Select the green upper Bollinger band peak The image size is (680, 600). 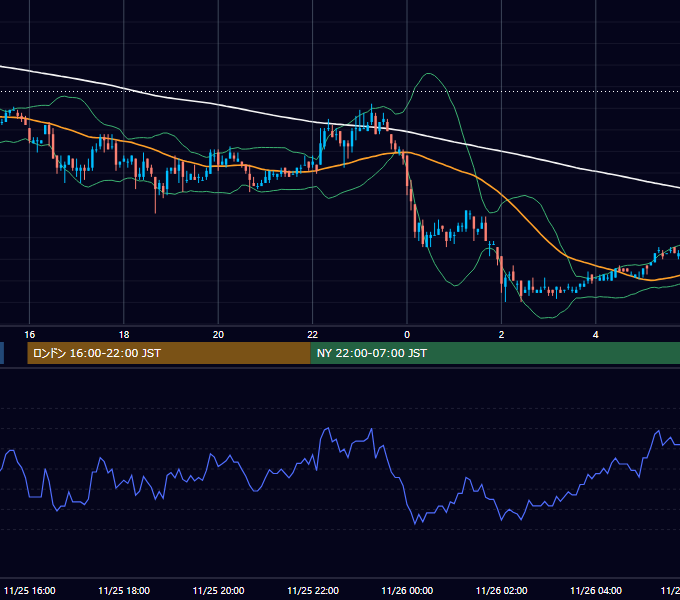(428, 74)
